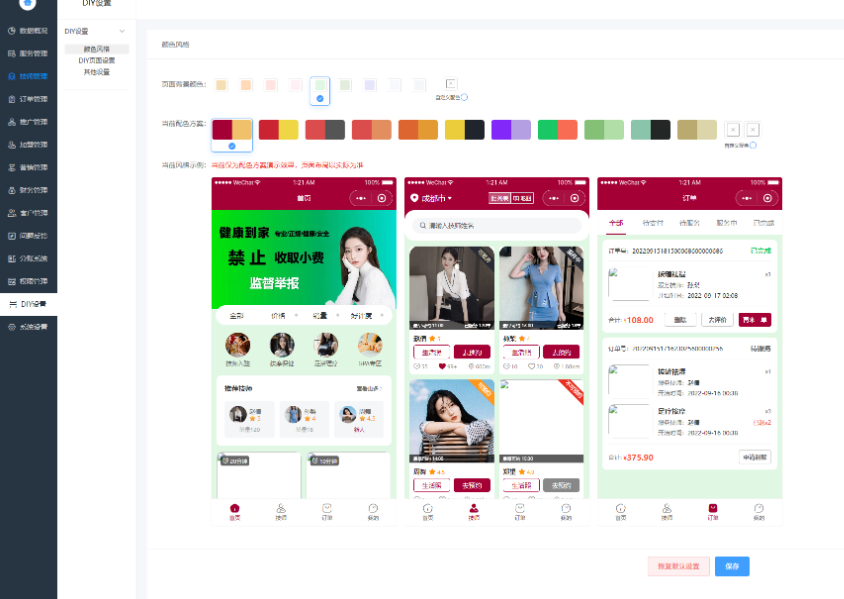Click the blue 保存 button
The image size is (844, 599).
click(x=732, y=566)
